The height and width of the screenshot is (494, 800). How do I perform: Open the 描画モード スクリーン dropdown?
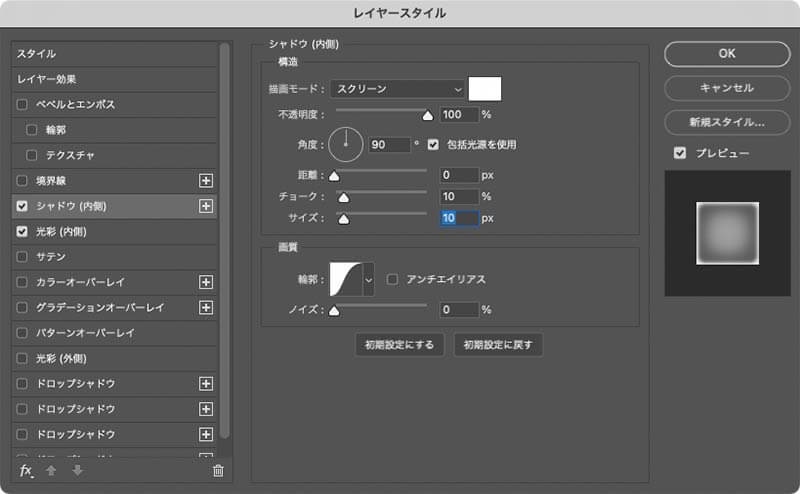[398, 89]
